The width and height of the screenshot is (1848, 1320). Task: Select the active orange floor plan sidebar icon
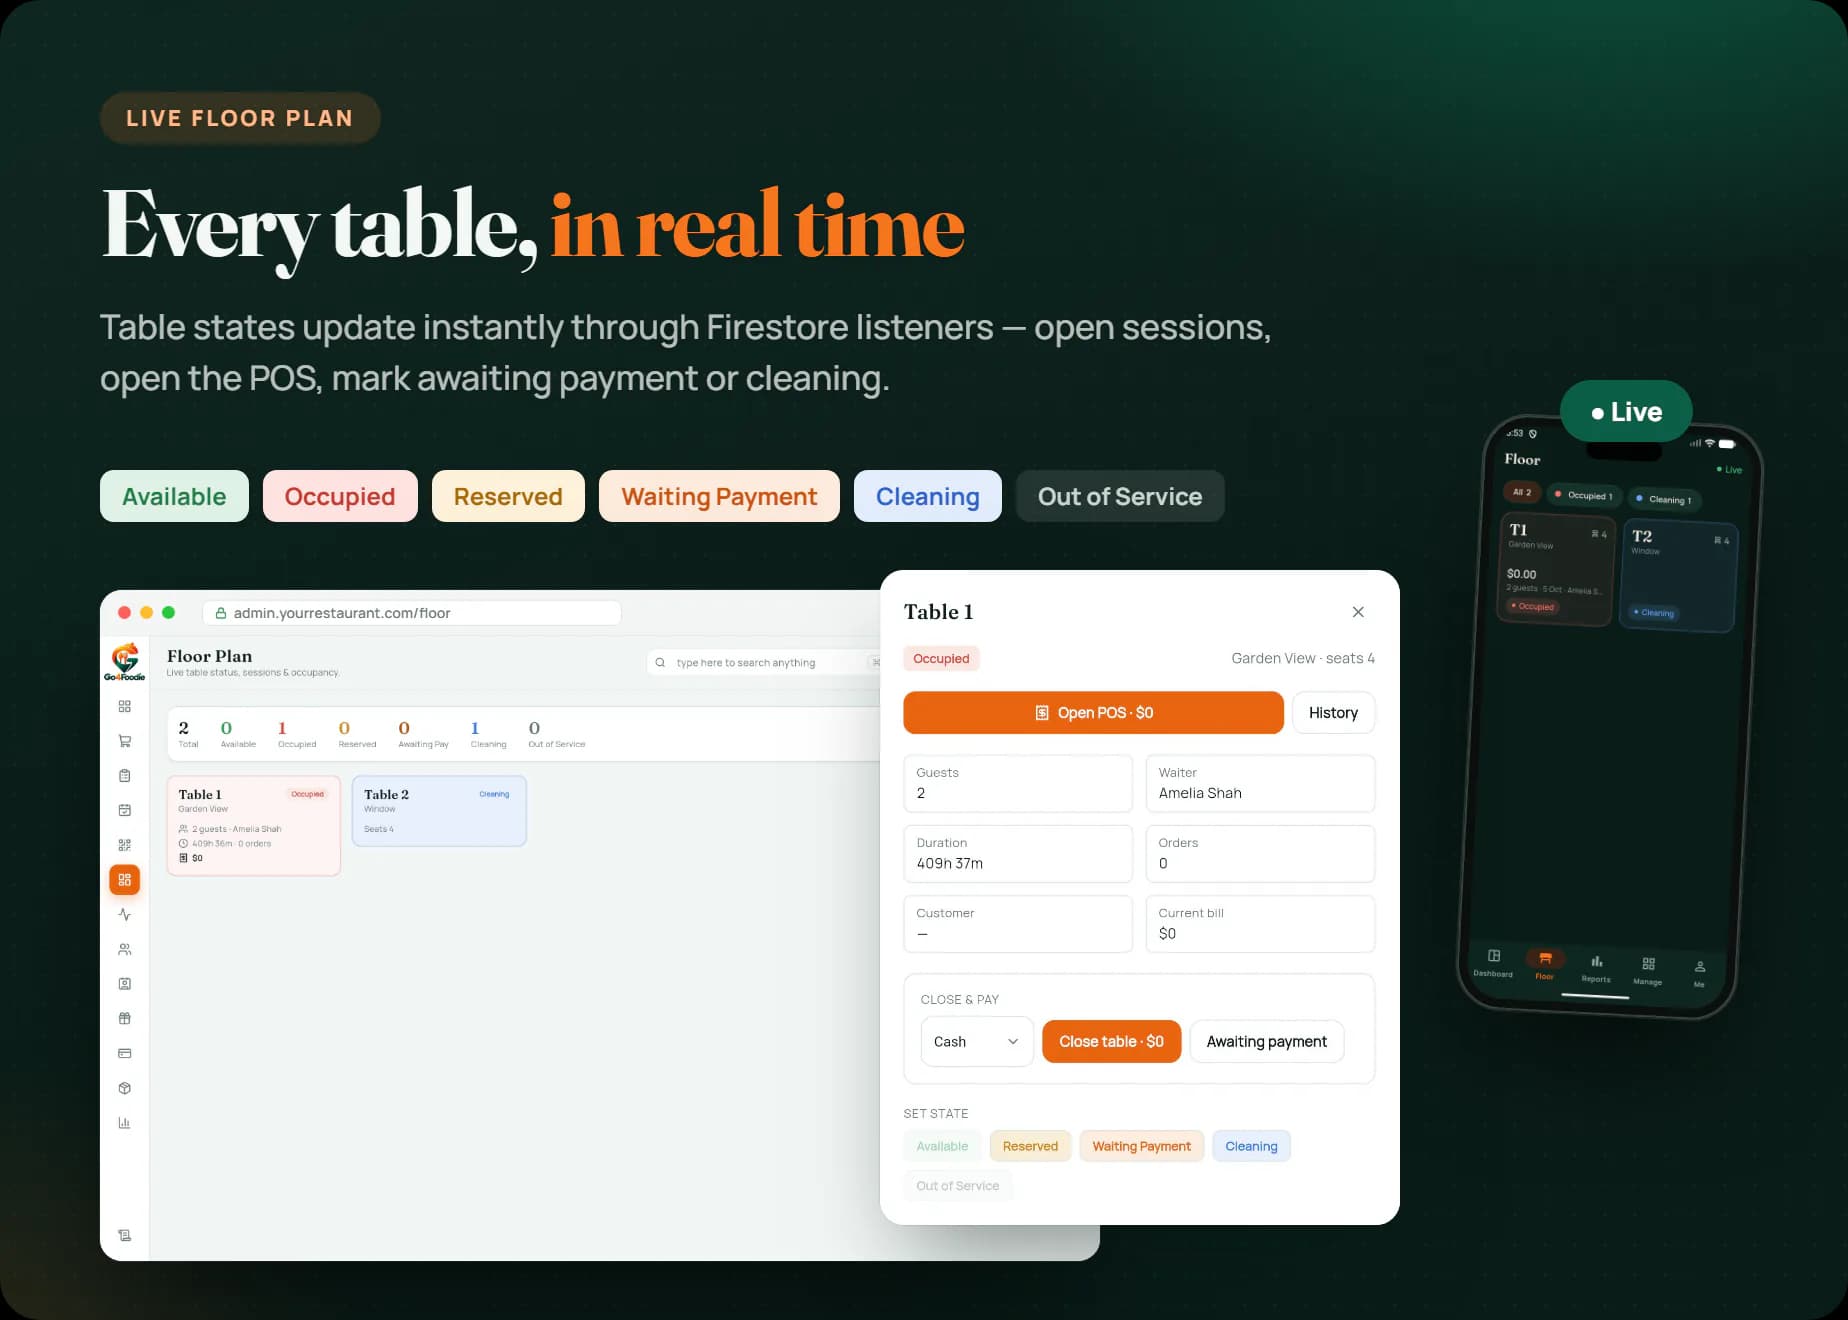124,880
